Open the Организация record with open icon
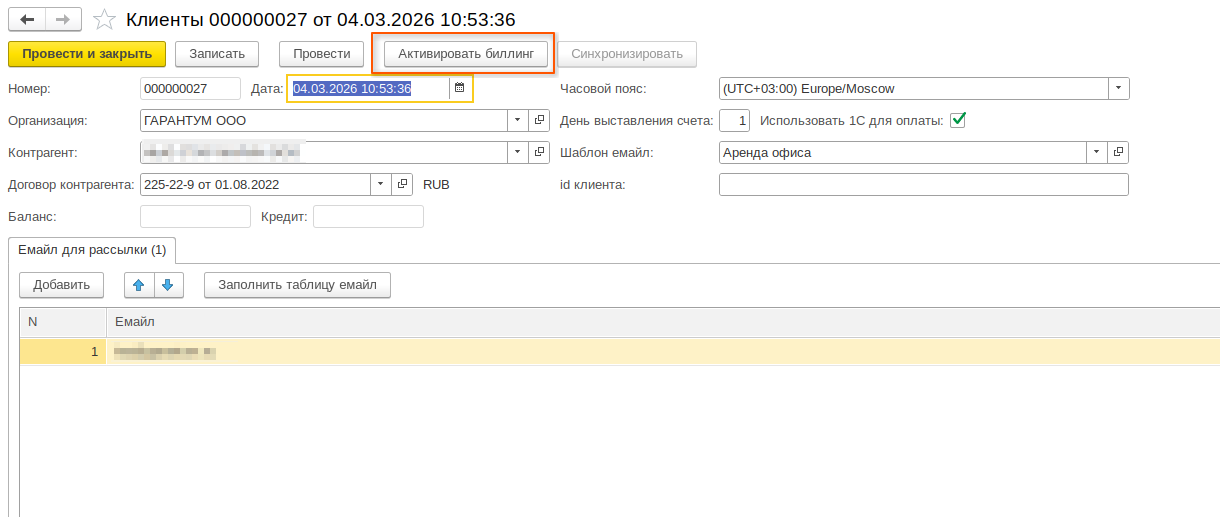The height and width of the screenshot is (517, 1220). [539, 121]
